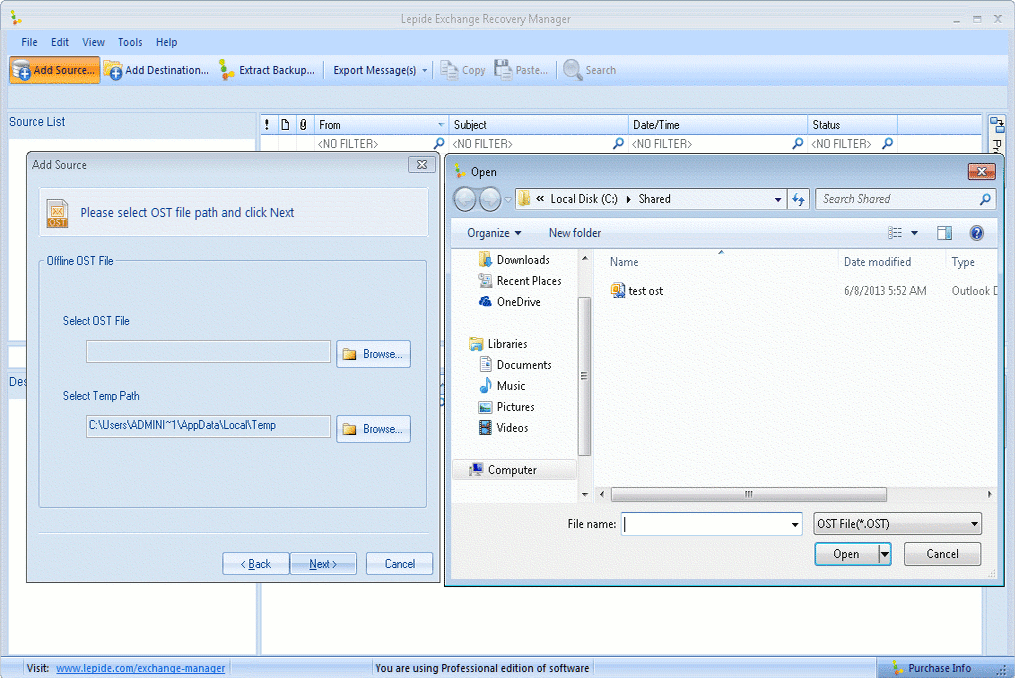Screen dimensions: 1019x678
Task: Open the View menu
Action: coord(94,42)
